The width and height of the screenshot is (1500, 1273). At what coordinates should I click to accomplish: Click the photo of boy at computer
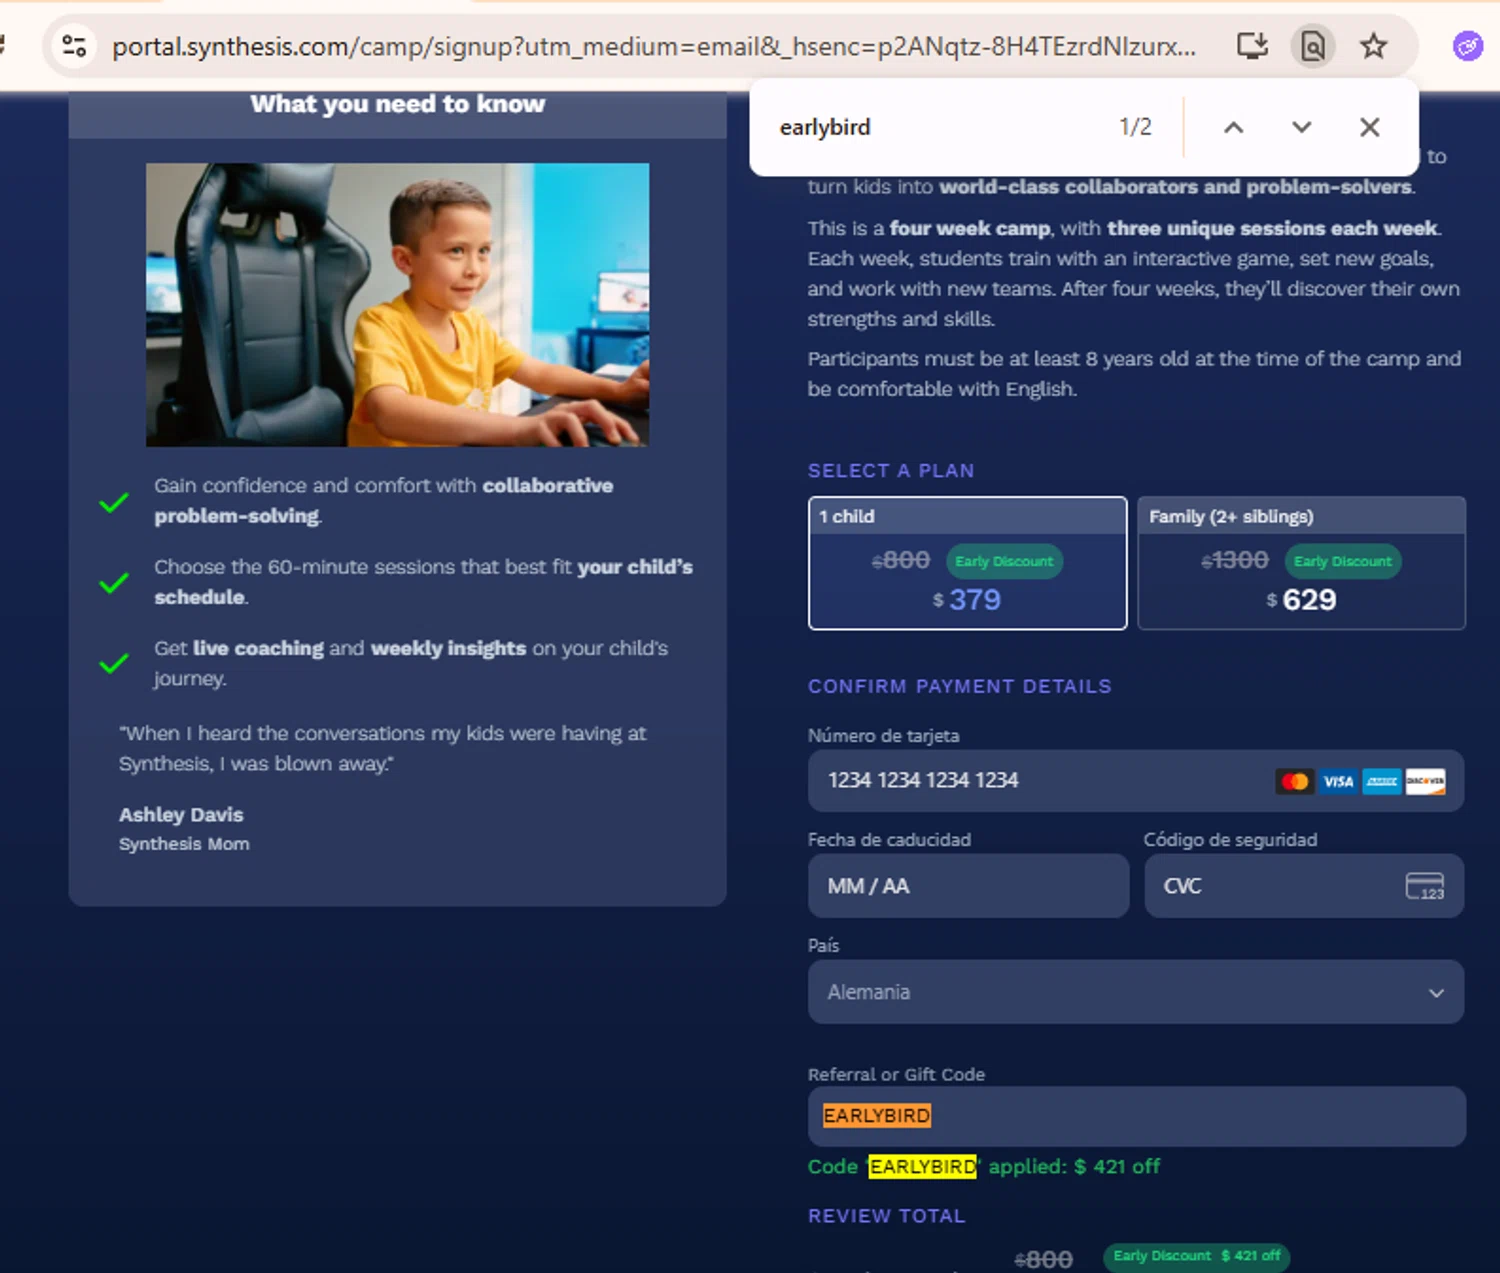click(x=397, y=305)
